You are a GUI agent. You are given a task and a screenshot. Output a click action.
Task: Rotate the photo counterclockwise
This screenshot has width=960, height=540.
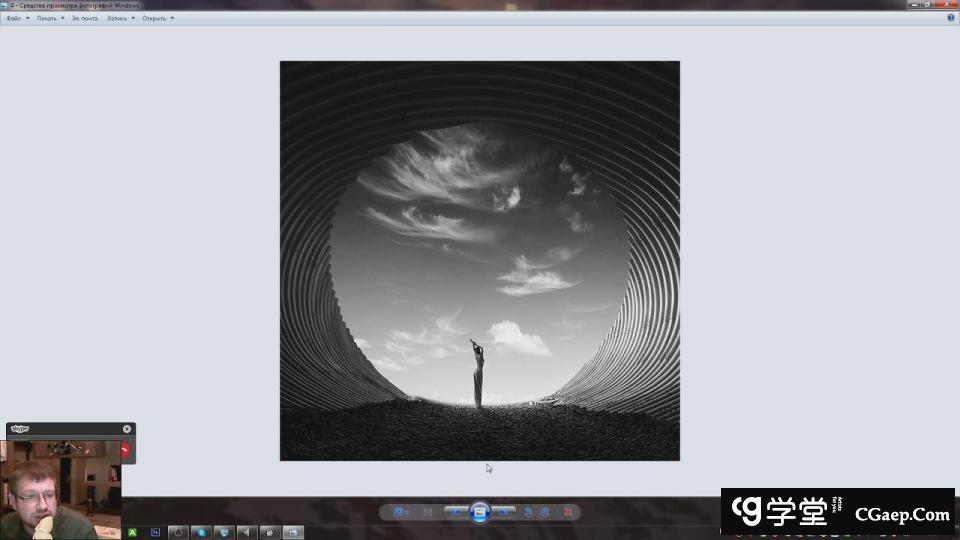[x=529, y=512]
